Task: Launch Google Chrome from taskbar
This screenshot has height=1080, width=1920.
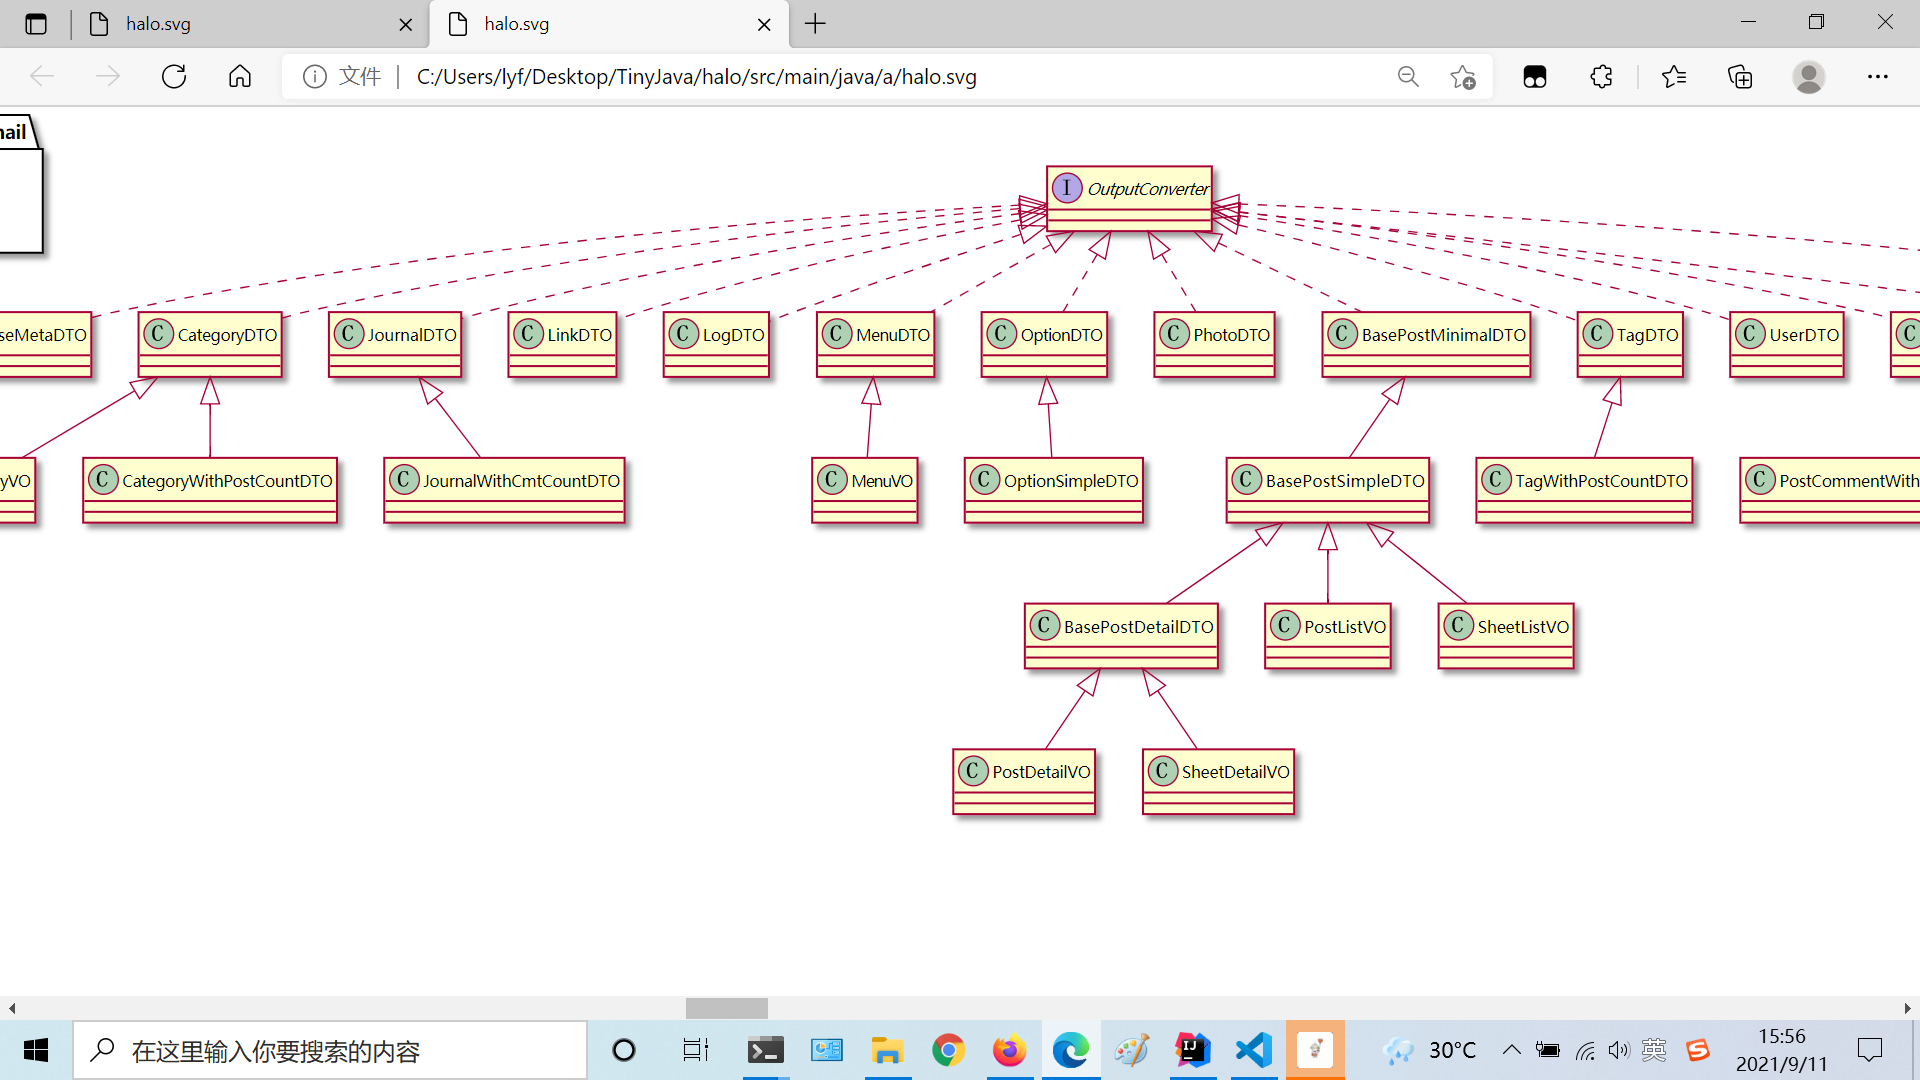Action: point(948,1050)
